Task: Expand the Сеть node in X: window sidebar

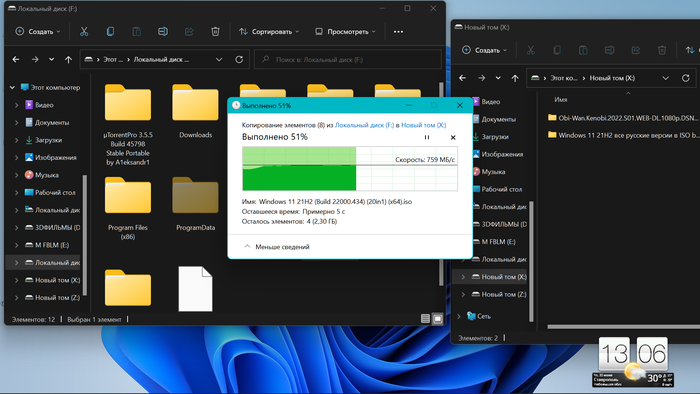Action: [459, 316]
